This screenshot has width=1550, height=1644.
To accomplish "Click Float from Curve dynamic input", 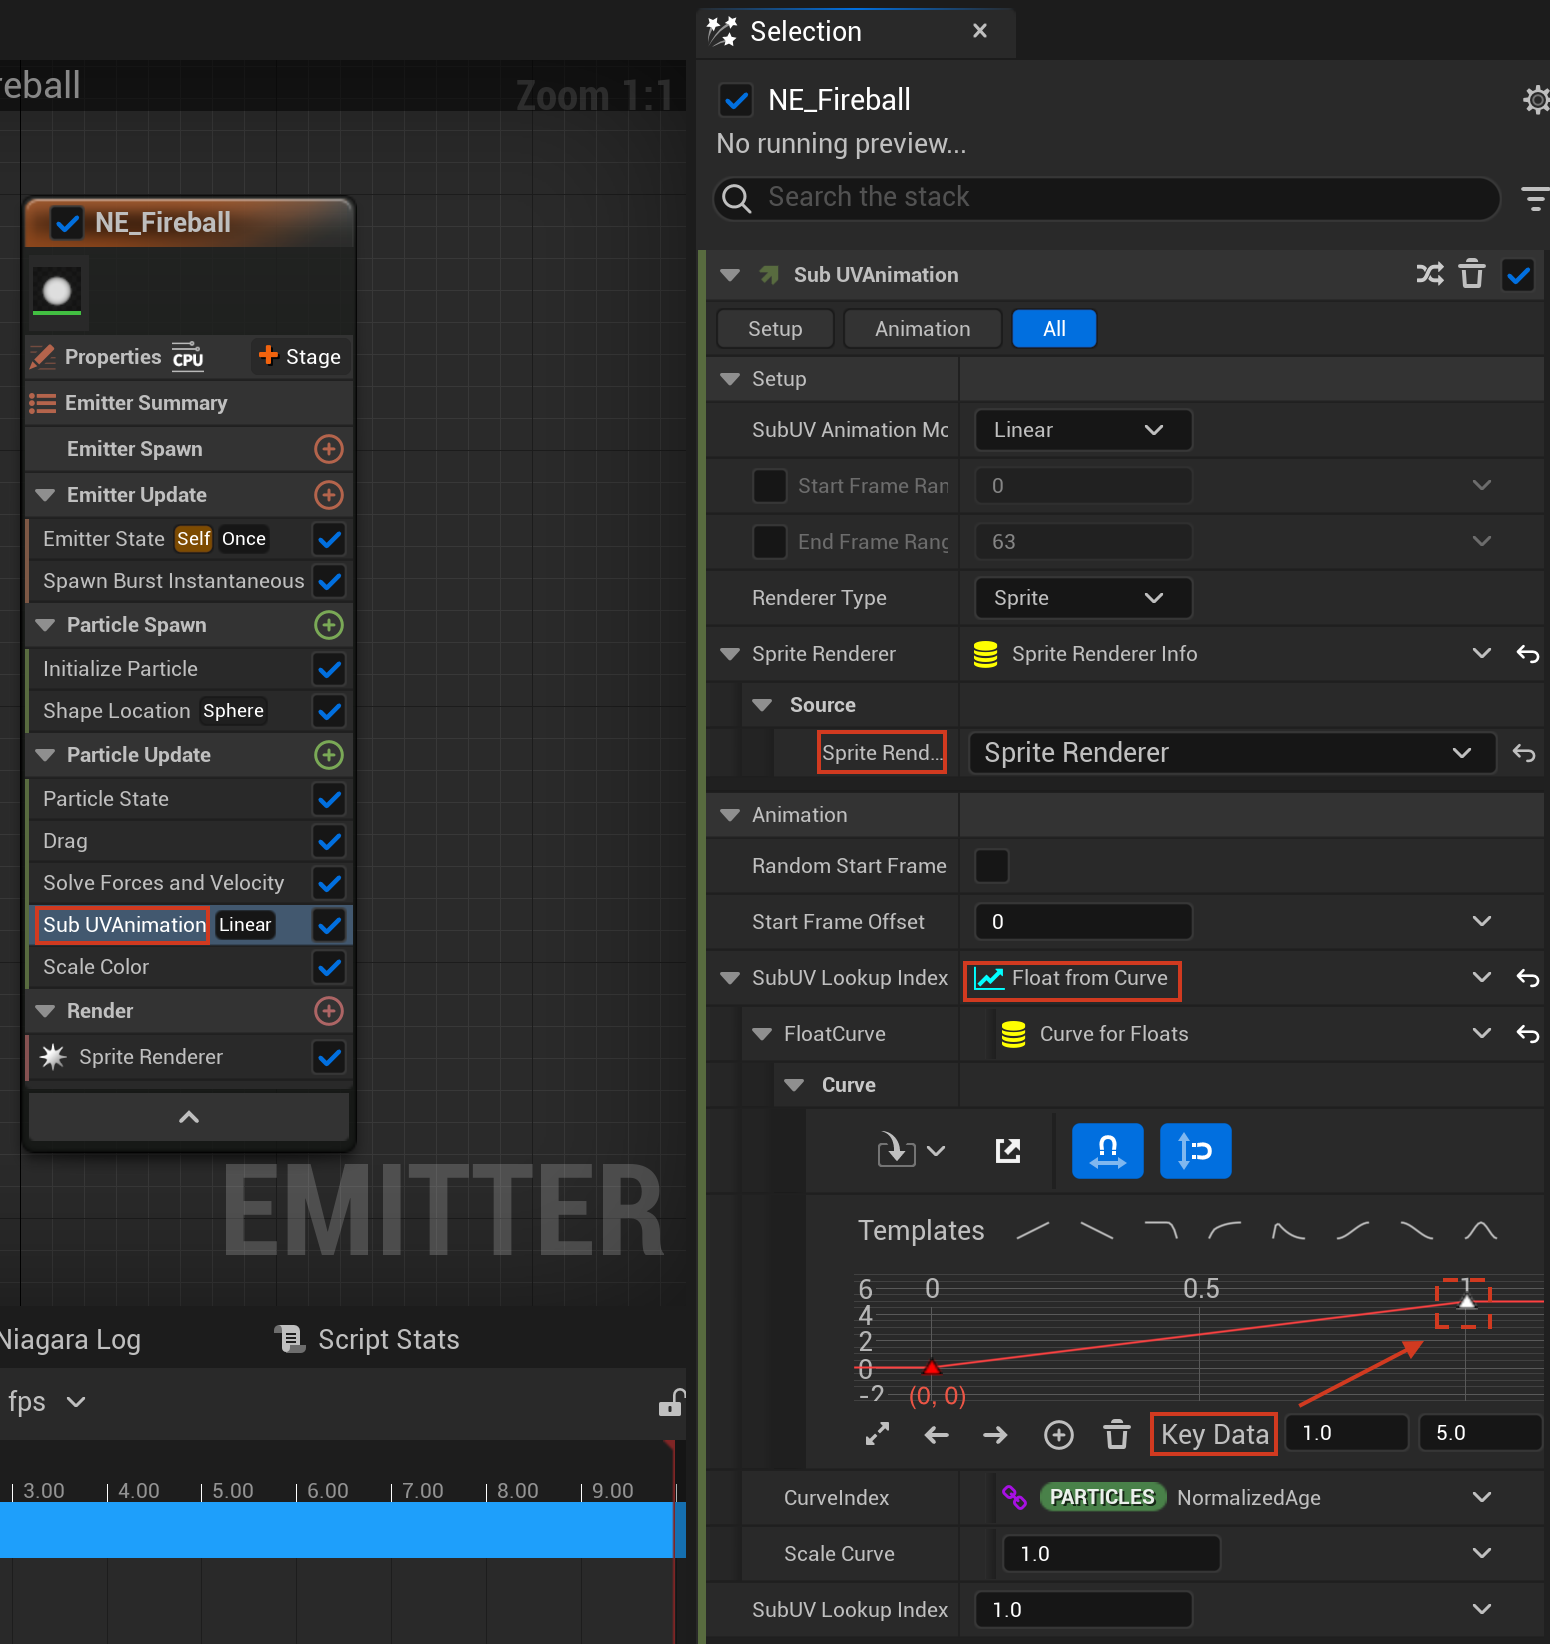I will click(x=1072, y=978).
